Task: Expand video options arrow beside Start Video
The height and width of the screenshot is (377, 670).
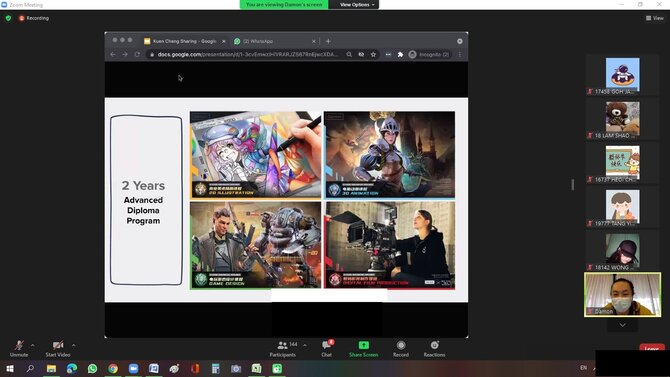Action: pos(74,345)
